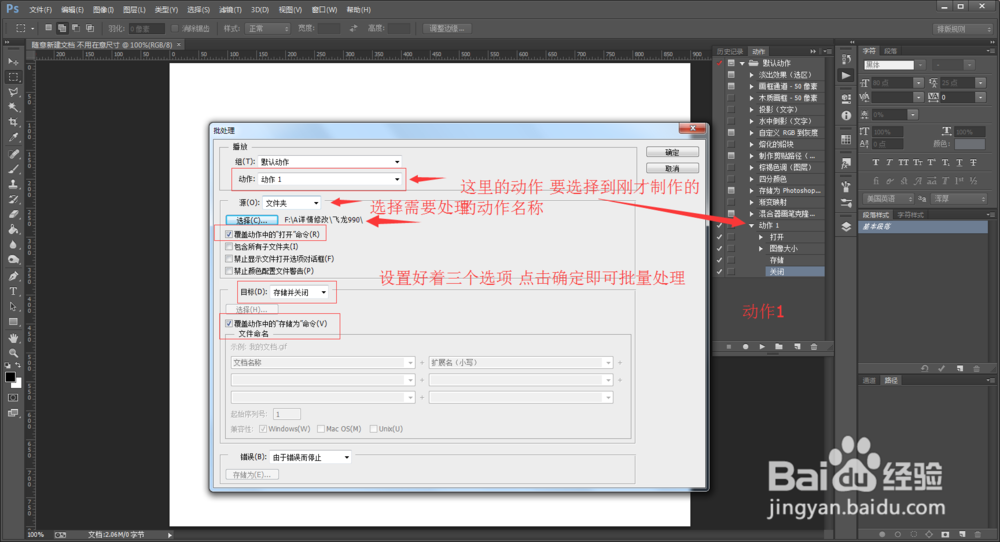
Task: Toggle dialog box for '打开' action step
Action: pyautogui.click(x=732, y=237)
